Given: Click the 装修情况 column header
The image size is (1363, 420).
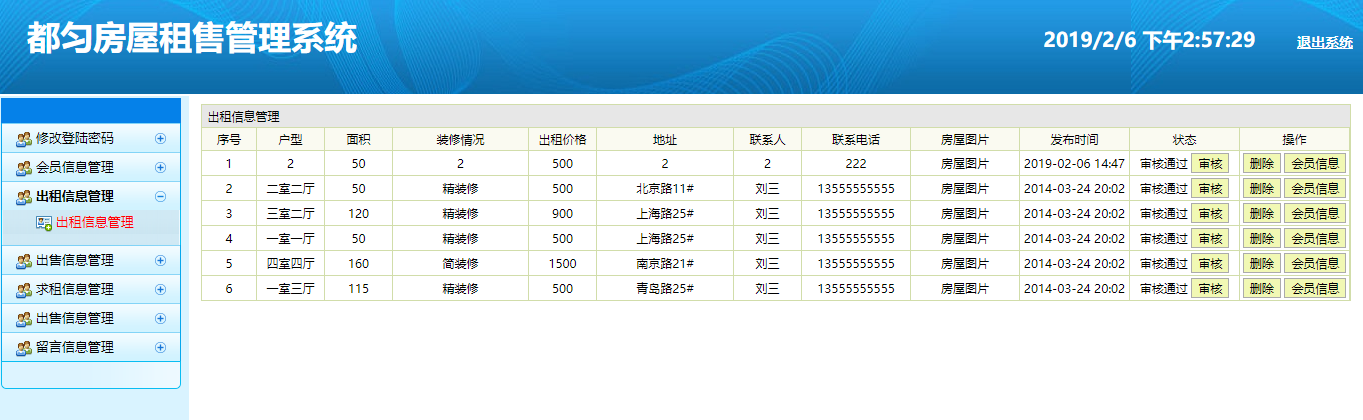Looking at the screenshot, I should [460, 140].
